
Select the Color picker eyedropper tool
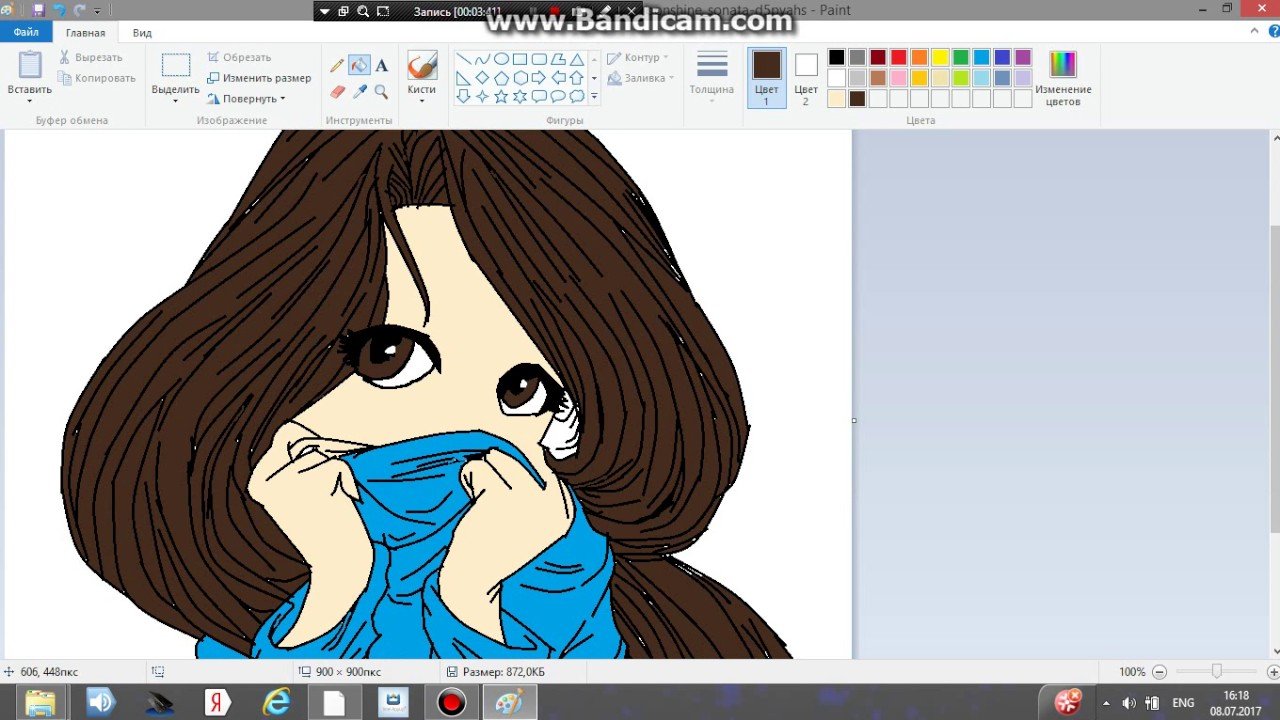[359, 92]
